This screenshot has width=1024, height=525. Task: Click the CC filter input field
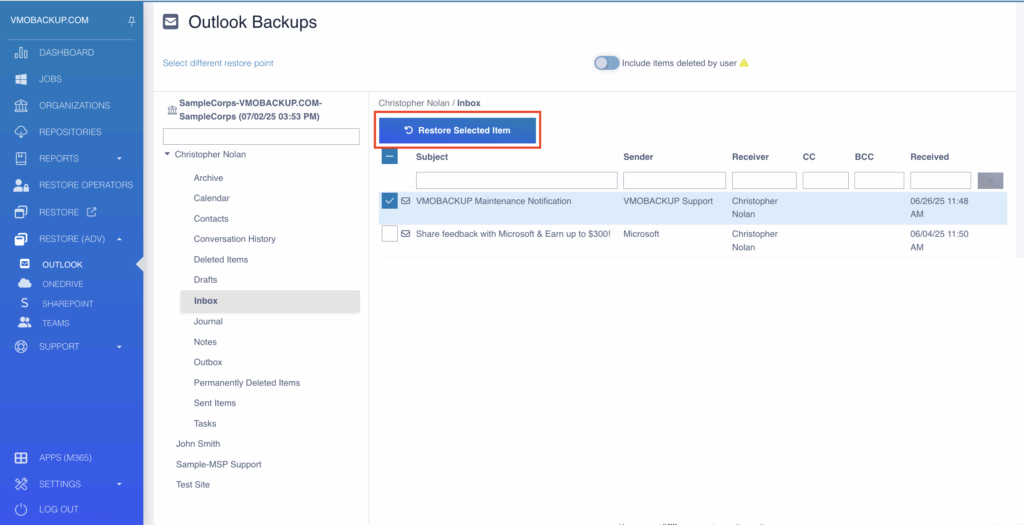coord(825,180)
